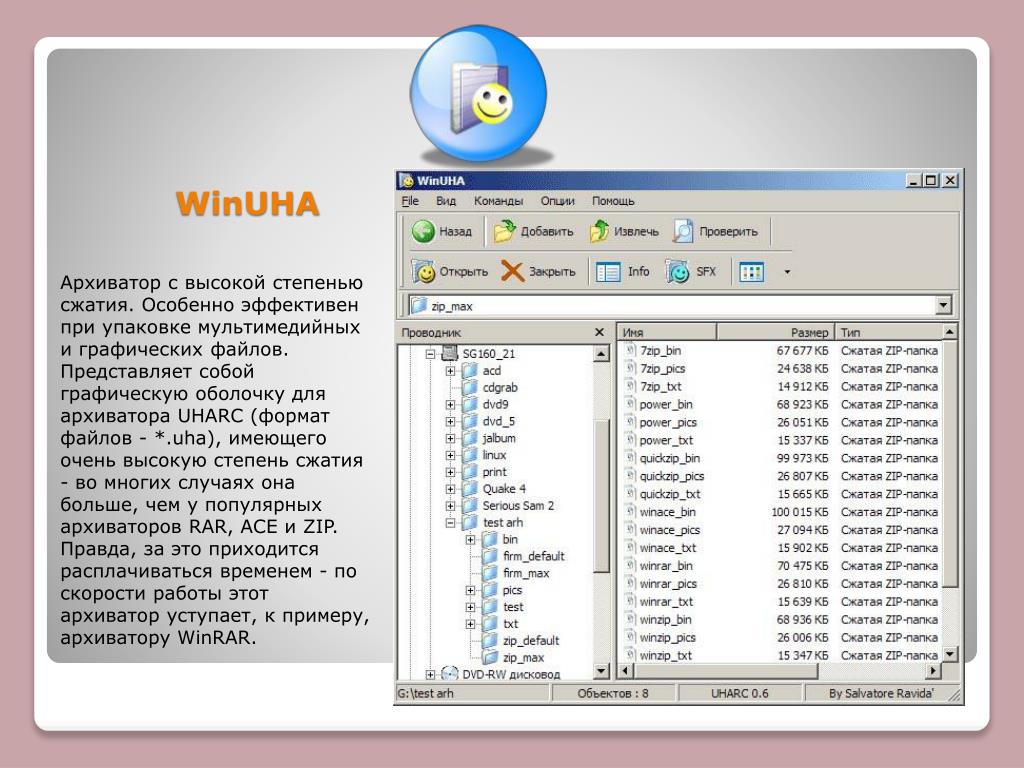The width and height of the screenshot is (1024, 768).
Task: Click the winzip_bin file icon
Action: click(x=630, y=620)
